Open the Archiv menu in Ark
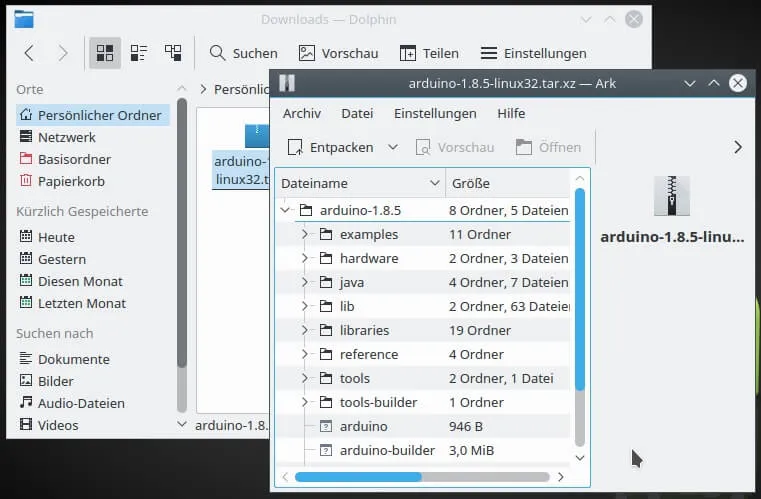Screen dimensions: 761x499 (x=301, y=113)
